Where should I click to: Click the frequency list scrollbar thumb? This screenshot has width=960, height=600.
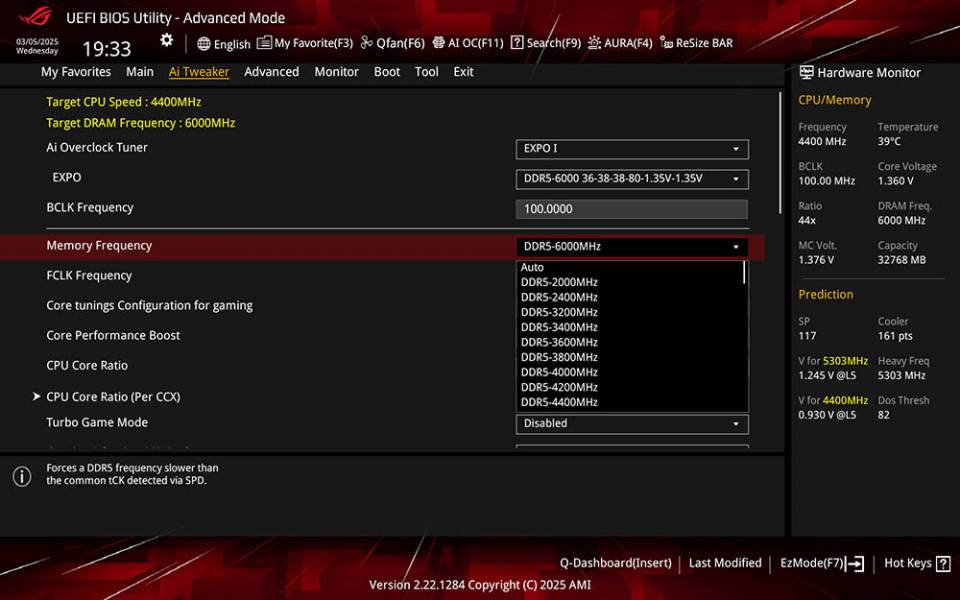click(x=744, y=272)
